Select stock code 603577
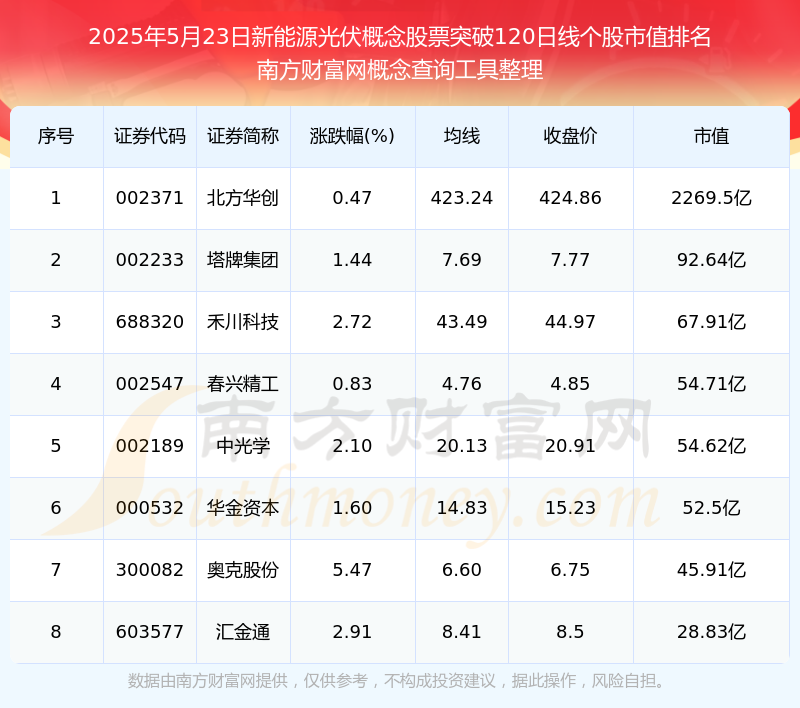Screen dimensions: 800x708 [x=149, y=631]
